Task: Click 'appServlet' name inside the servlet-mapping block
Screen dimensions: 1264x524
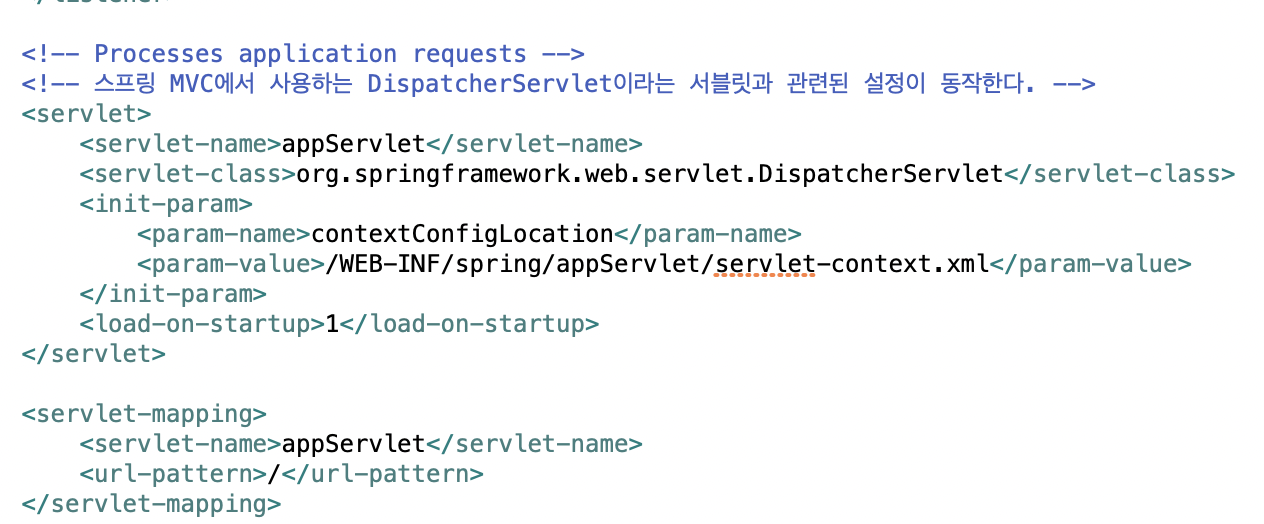Action: coord(354,444)
